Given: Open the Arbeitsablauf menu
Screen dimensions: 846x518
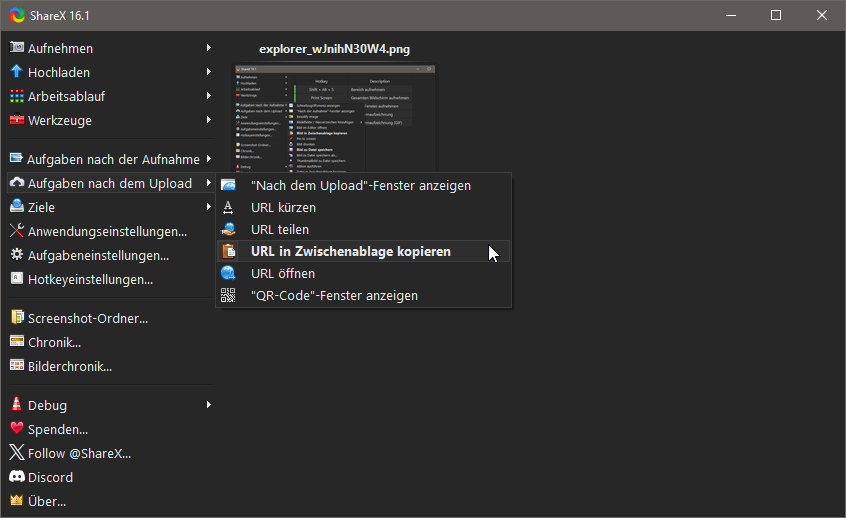Looking at the screenshot, I should click(111, 96).
